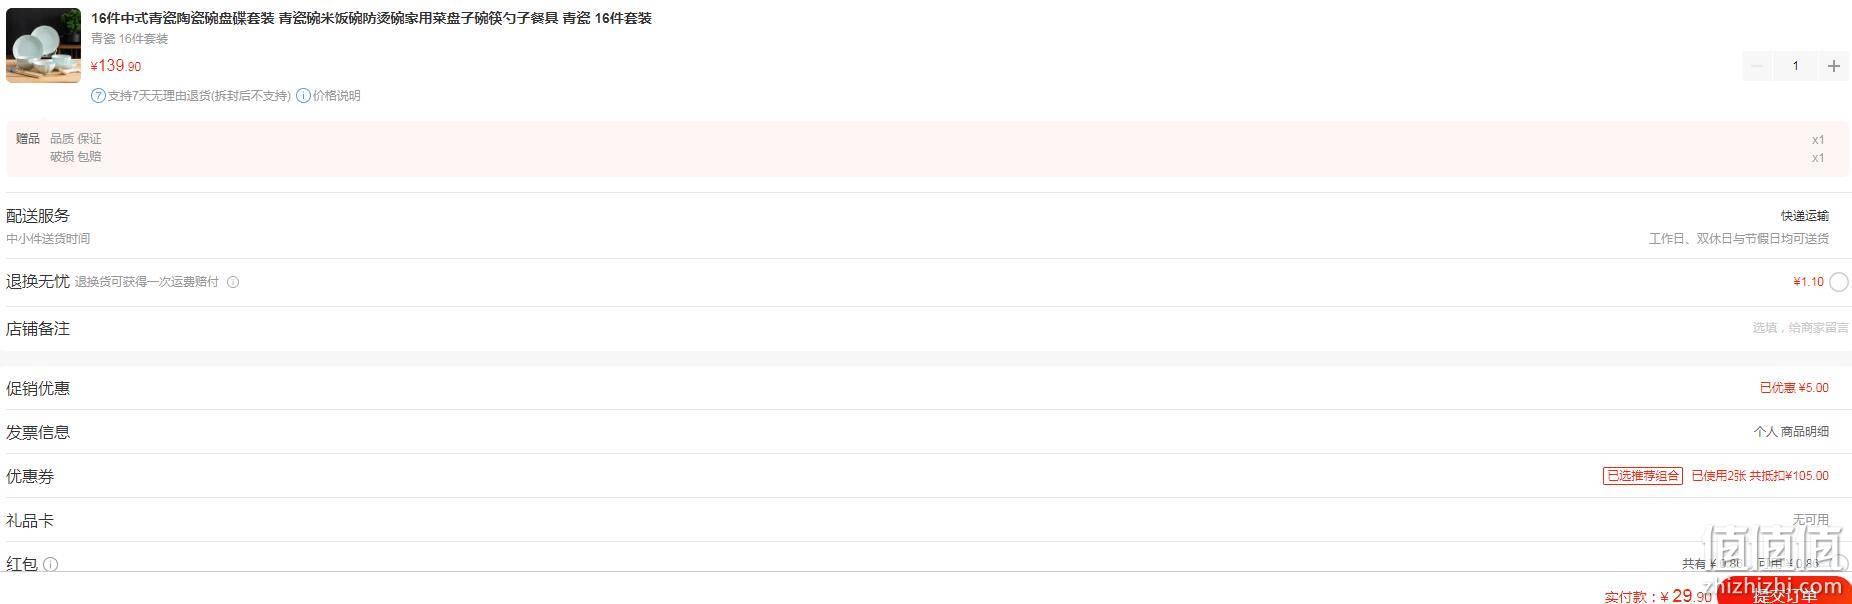Expand 发票信息 个人 商品明细 options
The height and width of the screenshot is (604, 1852).
1791,432
